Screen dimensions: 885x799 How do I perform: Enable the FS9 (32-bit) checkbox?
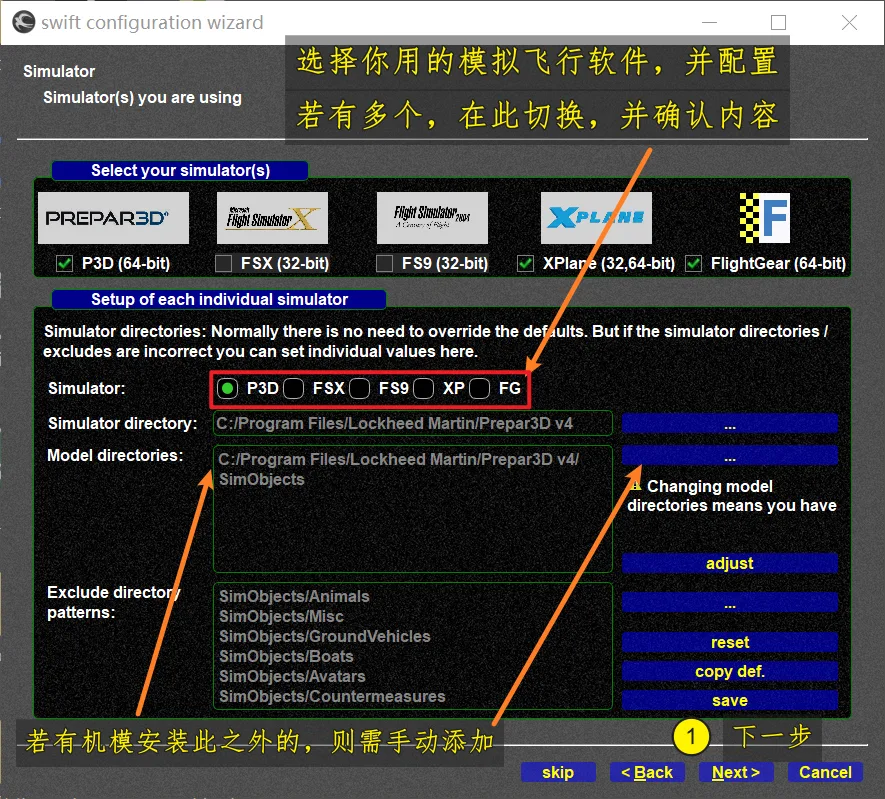385,264
